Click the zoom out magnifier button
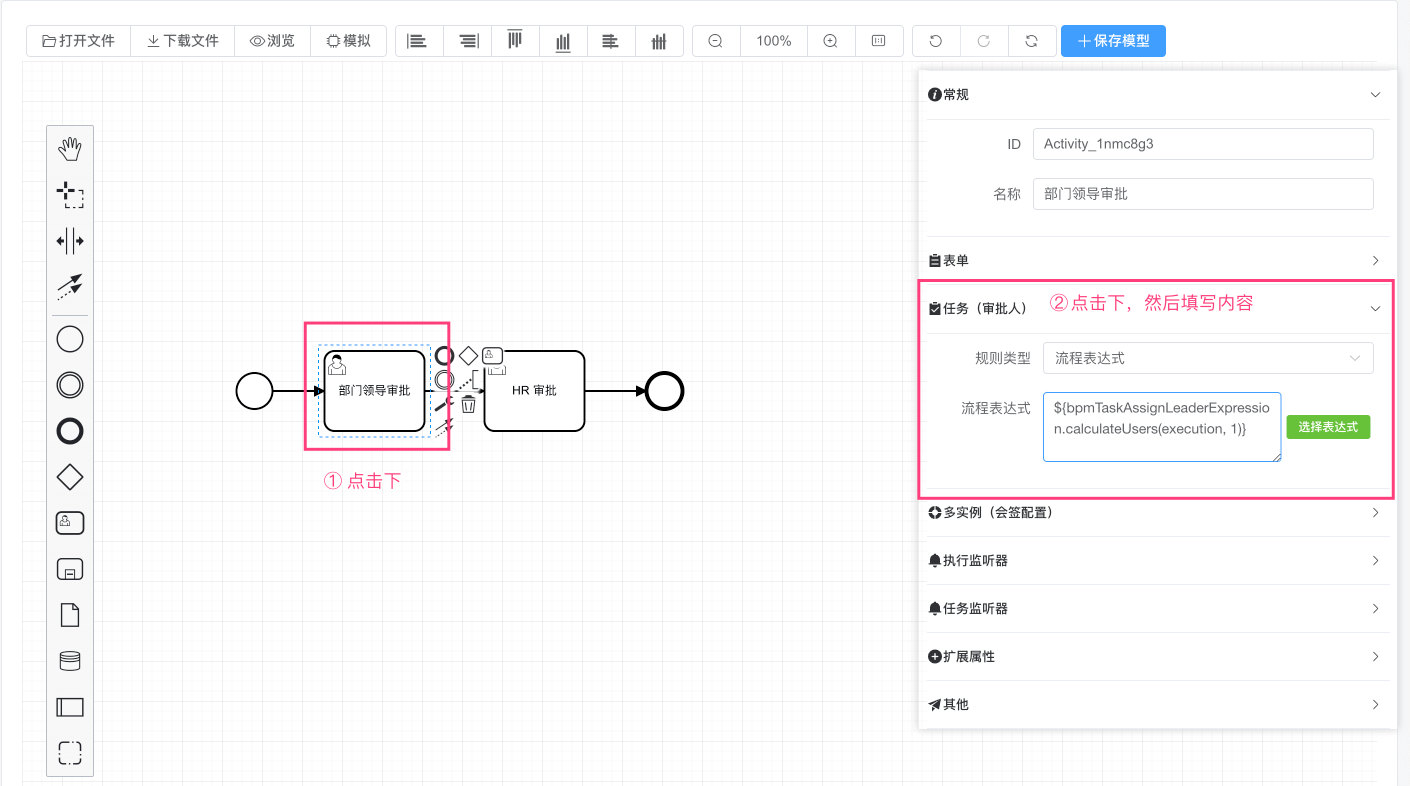 [x=716, y=41]
